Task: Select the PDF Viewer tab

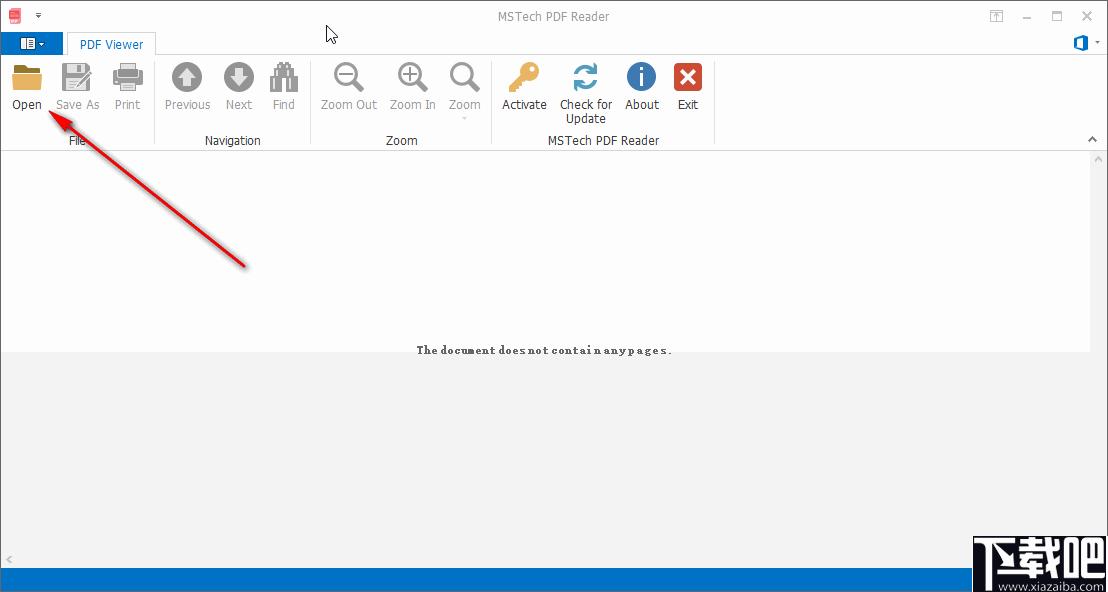Action: pyautogui.click(x=111, y=45)
